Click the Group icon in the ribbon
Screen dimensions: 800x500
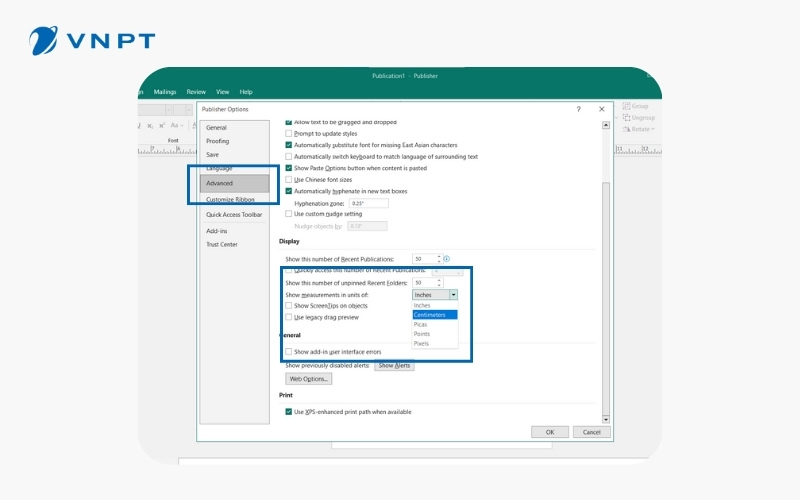pyautogui.click(x=627, y=106)
